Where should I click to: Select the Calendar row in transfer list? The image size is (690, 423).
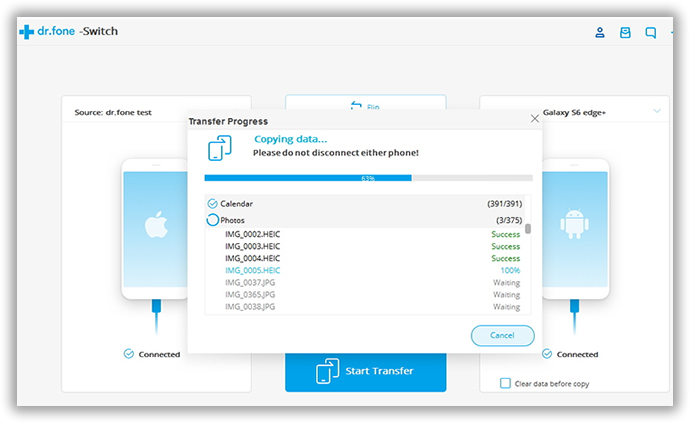coord(365,203)
